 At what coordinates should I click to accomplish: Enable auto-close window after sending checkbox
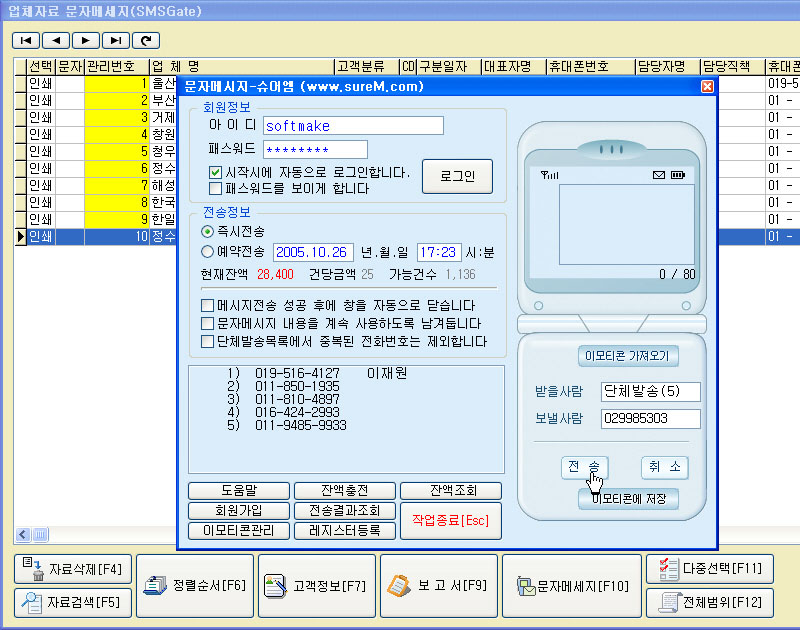click(x=207, y=306)
